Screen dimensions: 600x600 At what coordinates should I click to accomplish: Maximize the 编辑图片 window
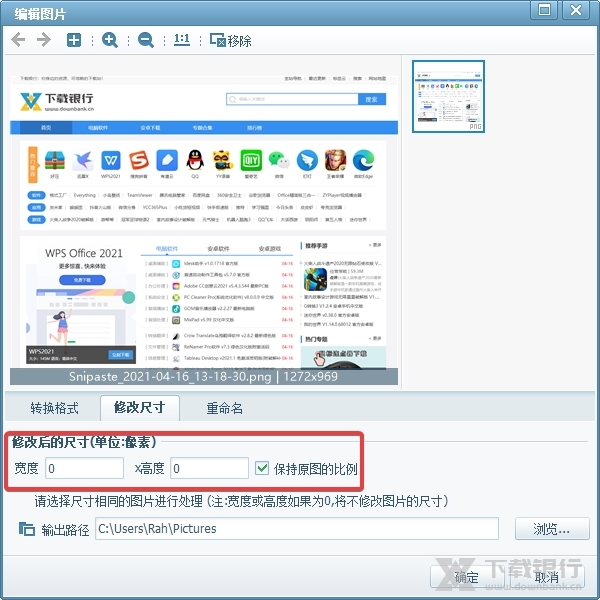[x=544, y=10]
